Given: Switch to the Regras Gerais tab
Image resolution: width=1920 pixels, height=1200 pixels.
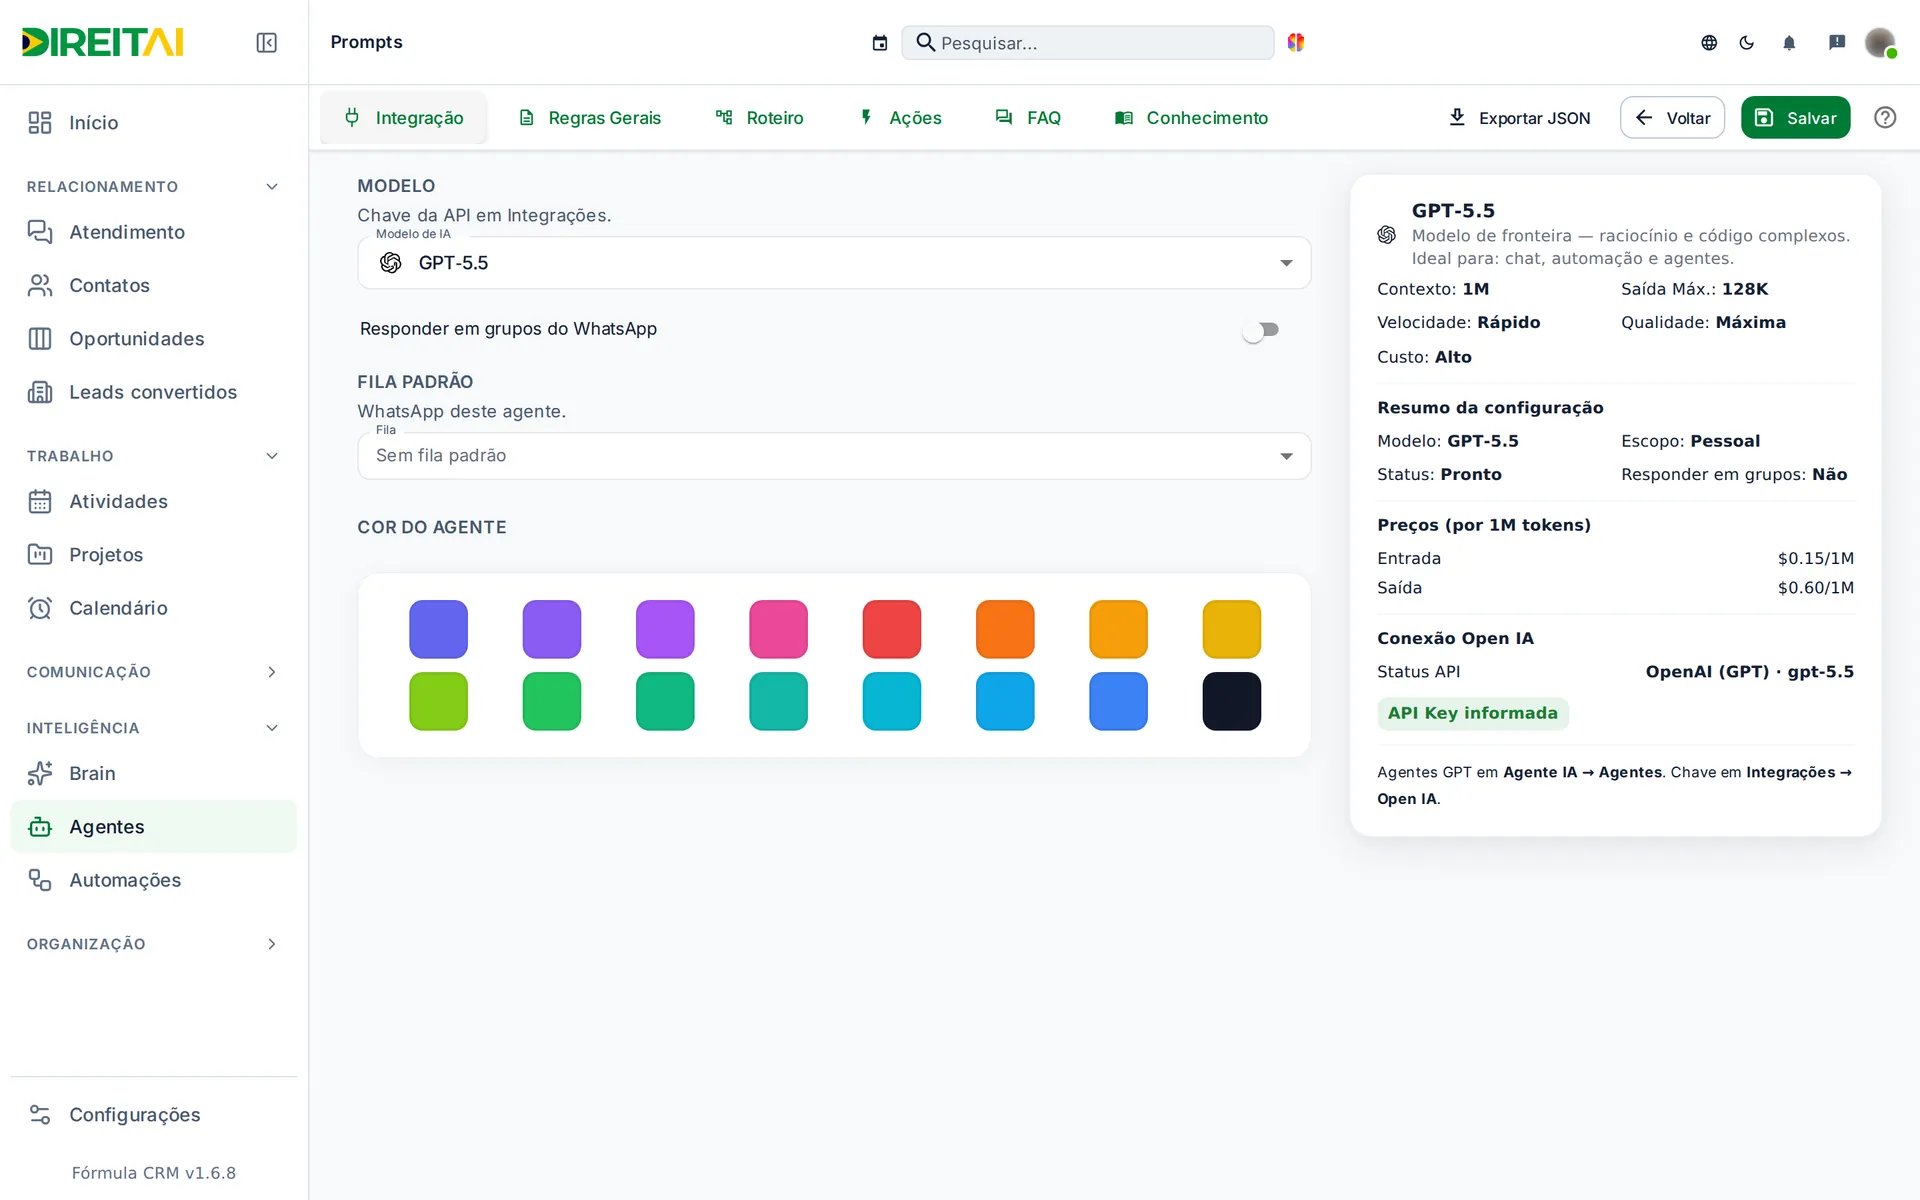Looking at the screenshot, I should 589,118.
